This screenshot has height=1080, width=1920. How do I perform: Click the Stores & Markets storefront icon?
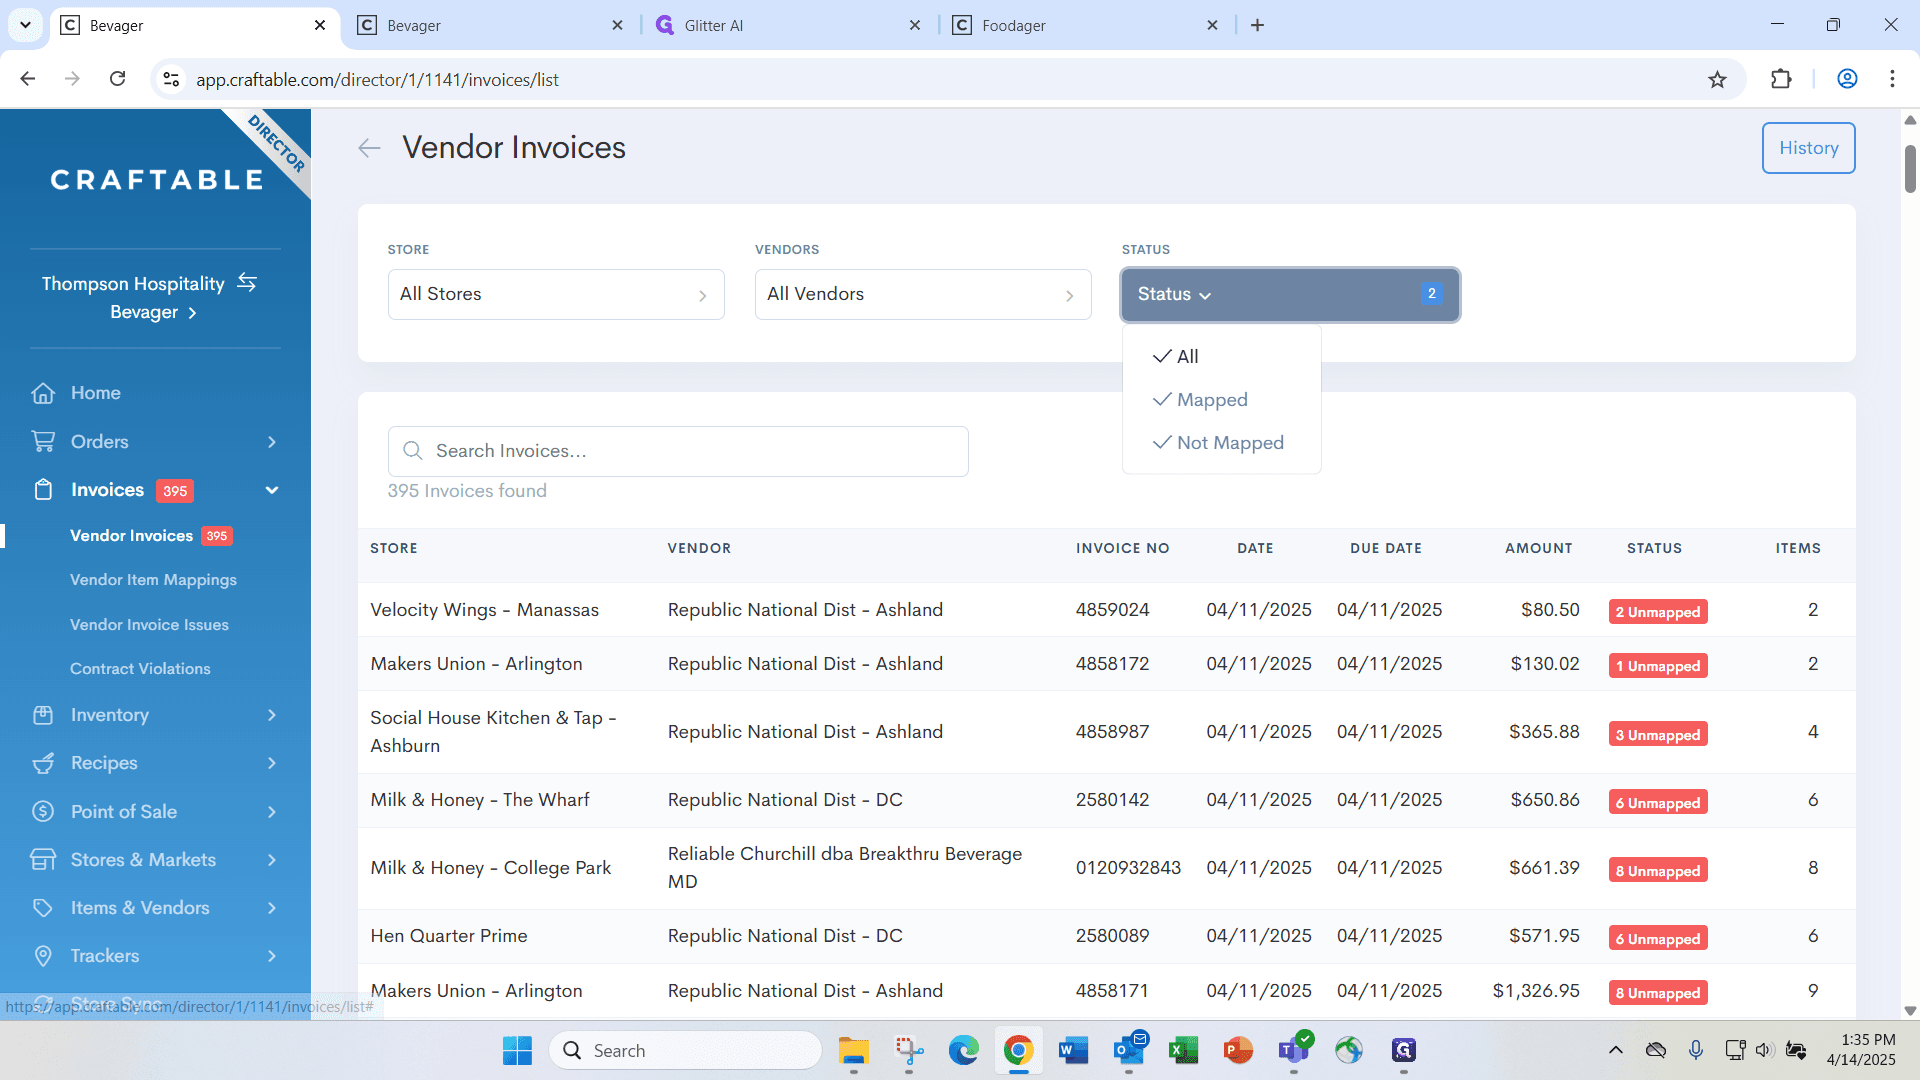43,859
